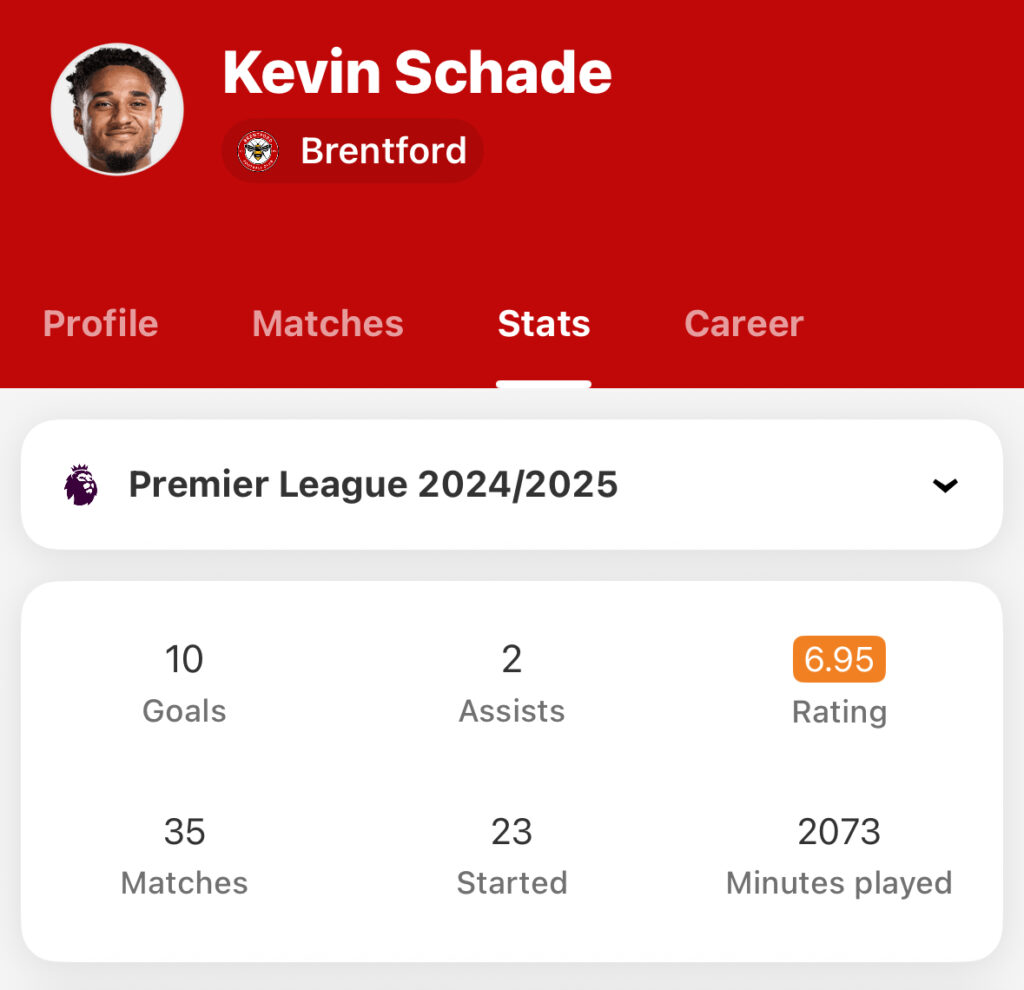
Task: Open Premier League 2024/2025 competition dropdown
Action: coord(512,485)
